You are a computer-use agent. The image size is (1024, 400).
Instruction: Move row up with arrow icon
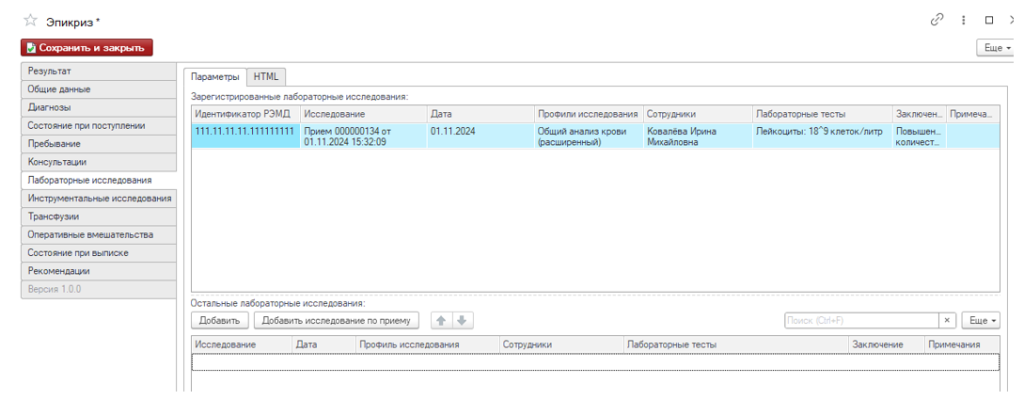442,320
